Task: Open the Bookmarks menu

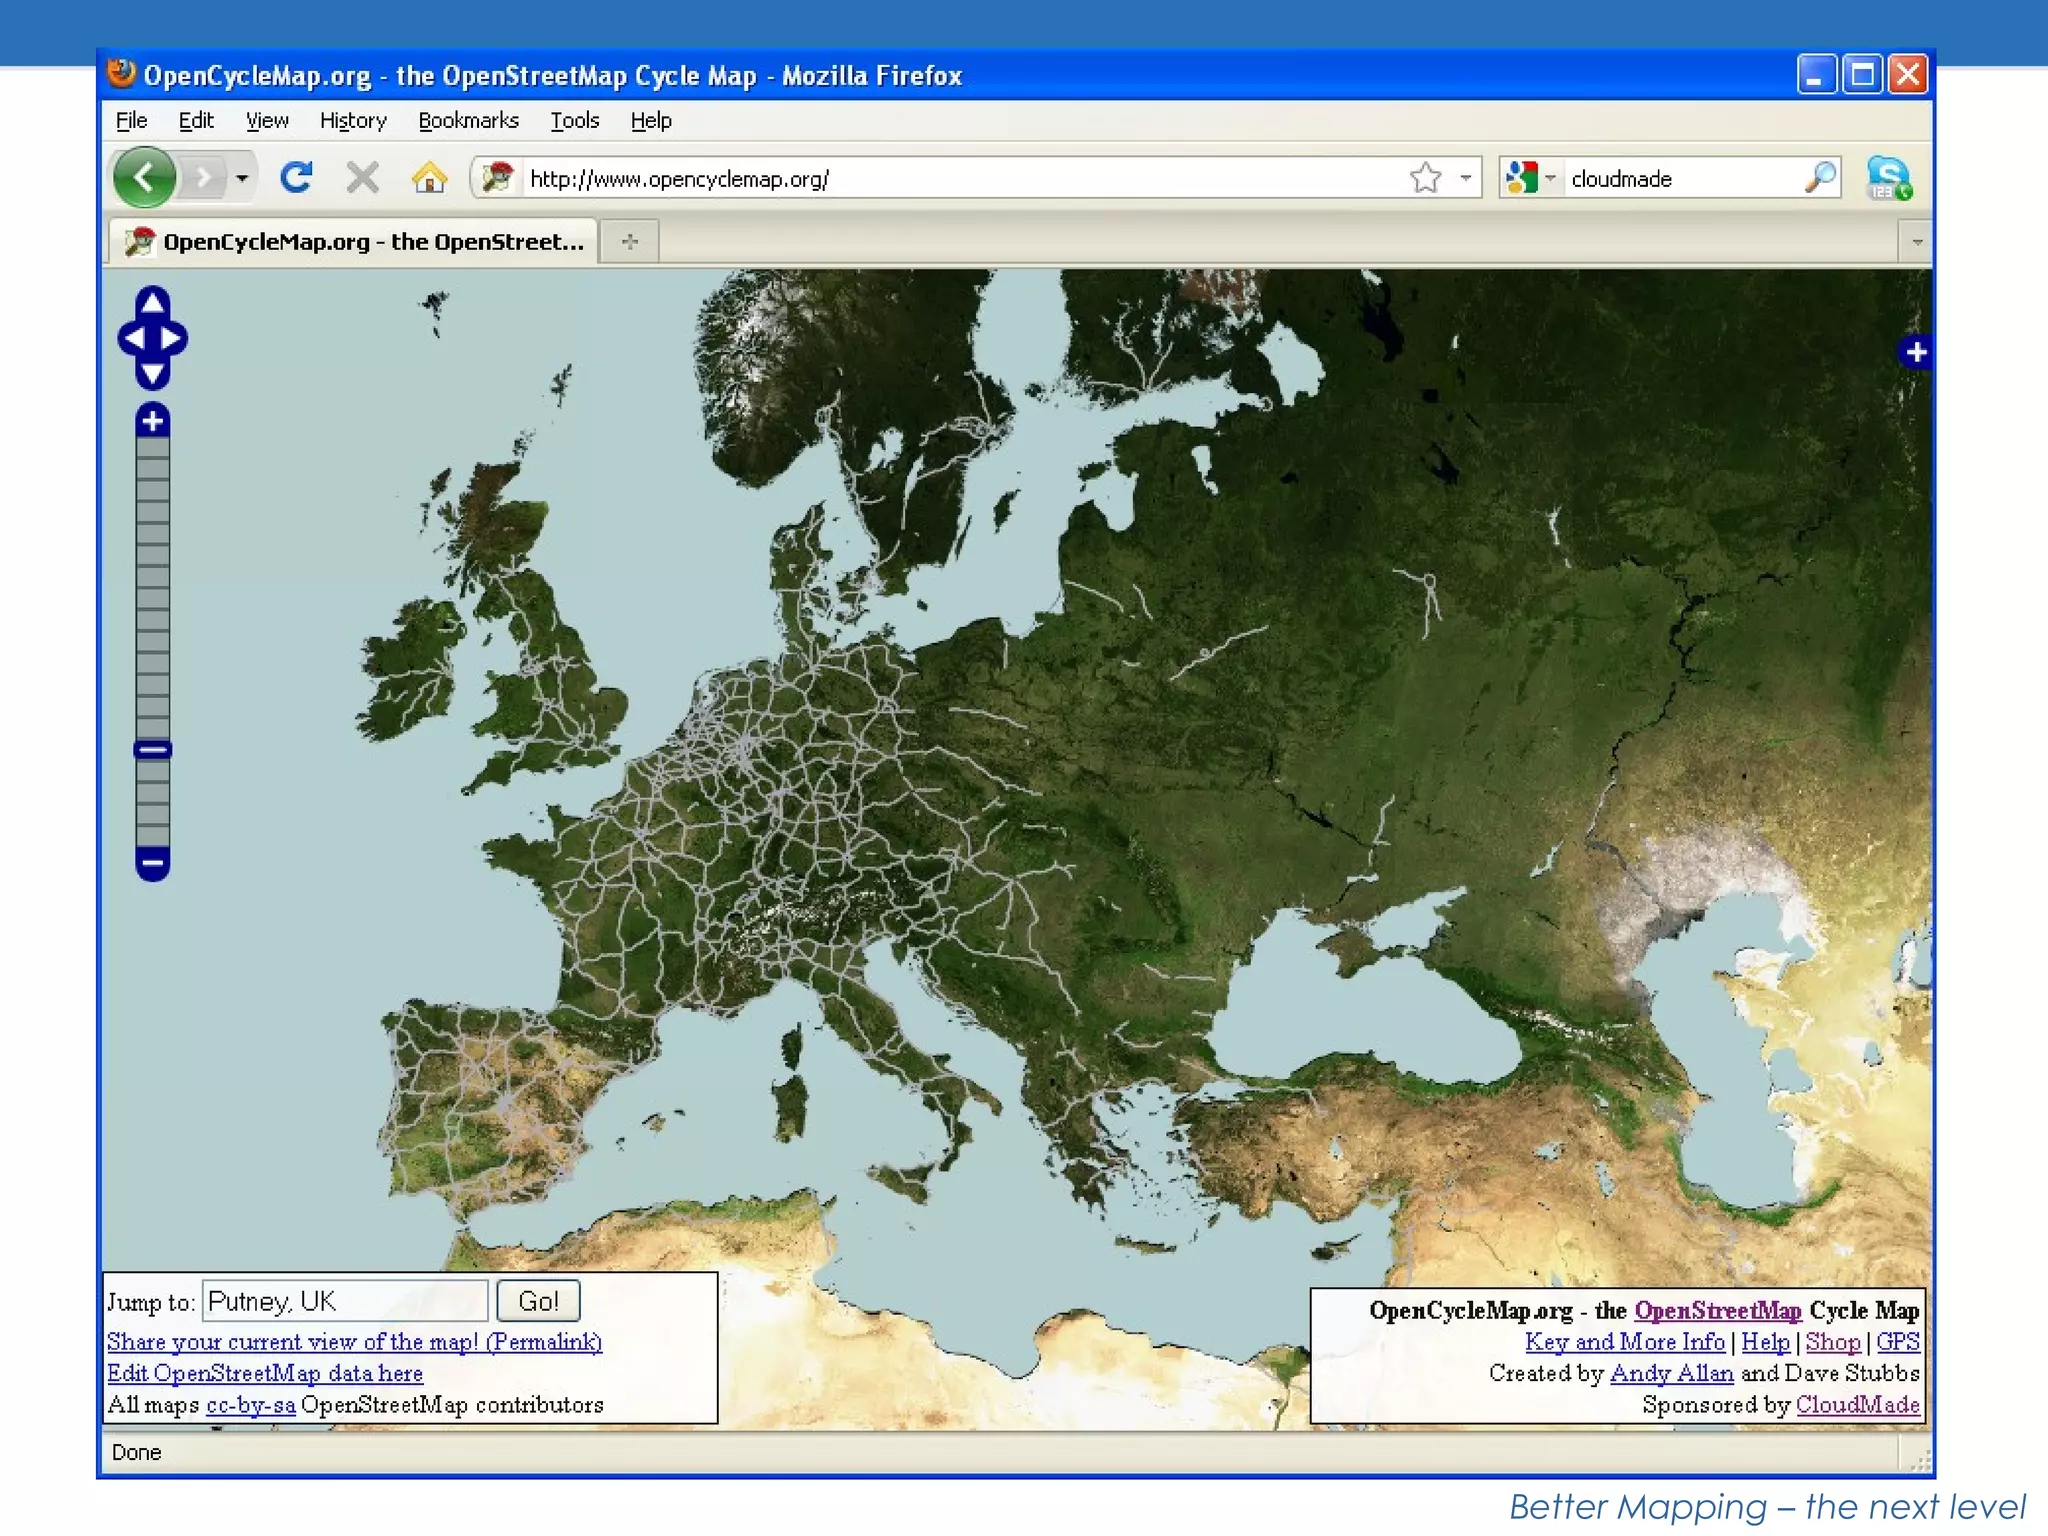Action: (468, 120)
